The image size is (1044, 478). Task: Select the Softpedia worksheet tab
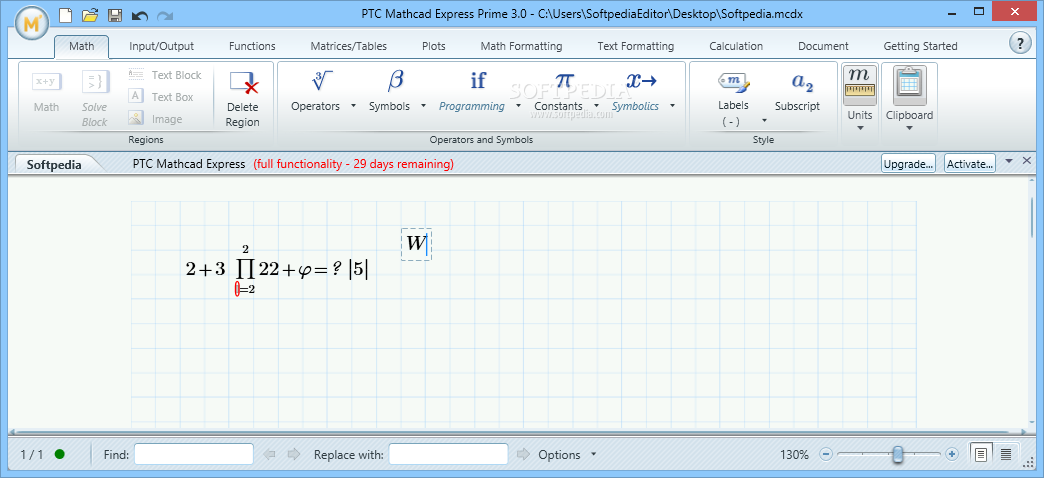[x=54, y=164]
